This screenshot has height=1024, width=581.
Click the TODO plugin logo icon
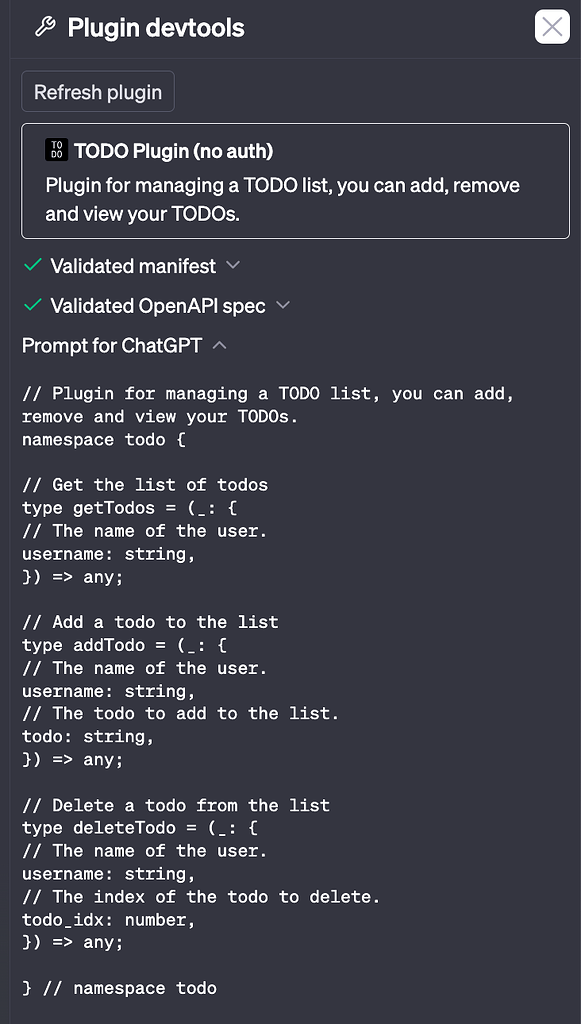(57, 150)
